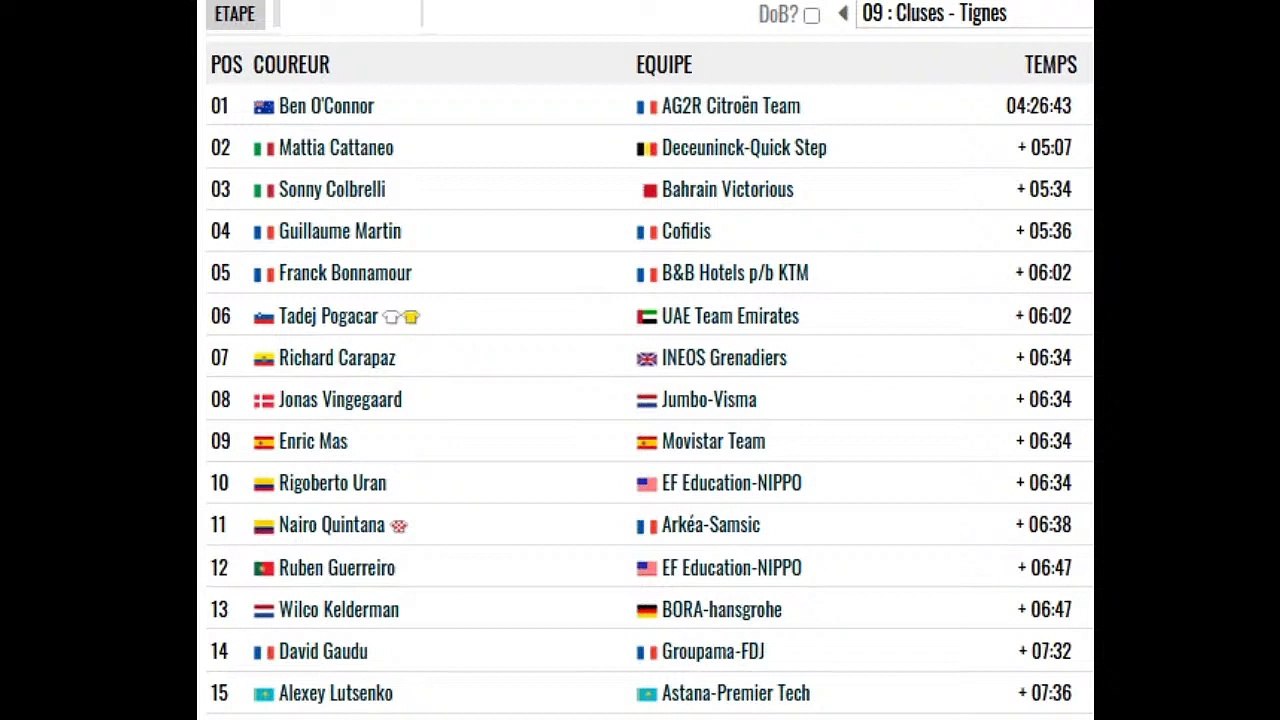Image resolution: width=1280 pixels, height=720 pixels.
Task: Open Sonny Colbrelli's rider link
Action: point(332,190)
